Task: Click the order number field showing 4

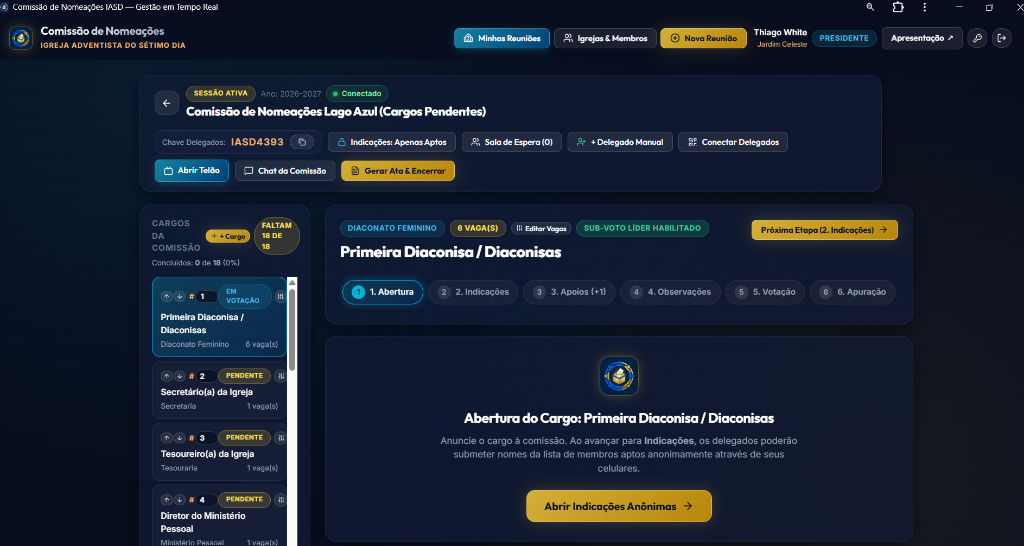Action: pyautogui.click(x=206, y=500)
